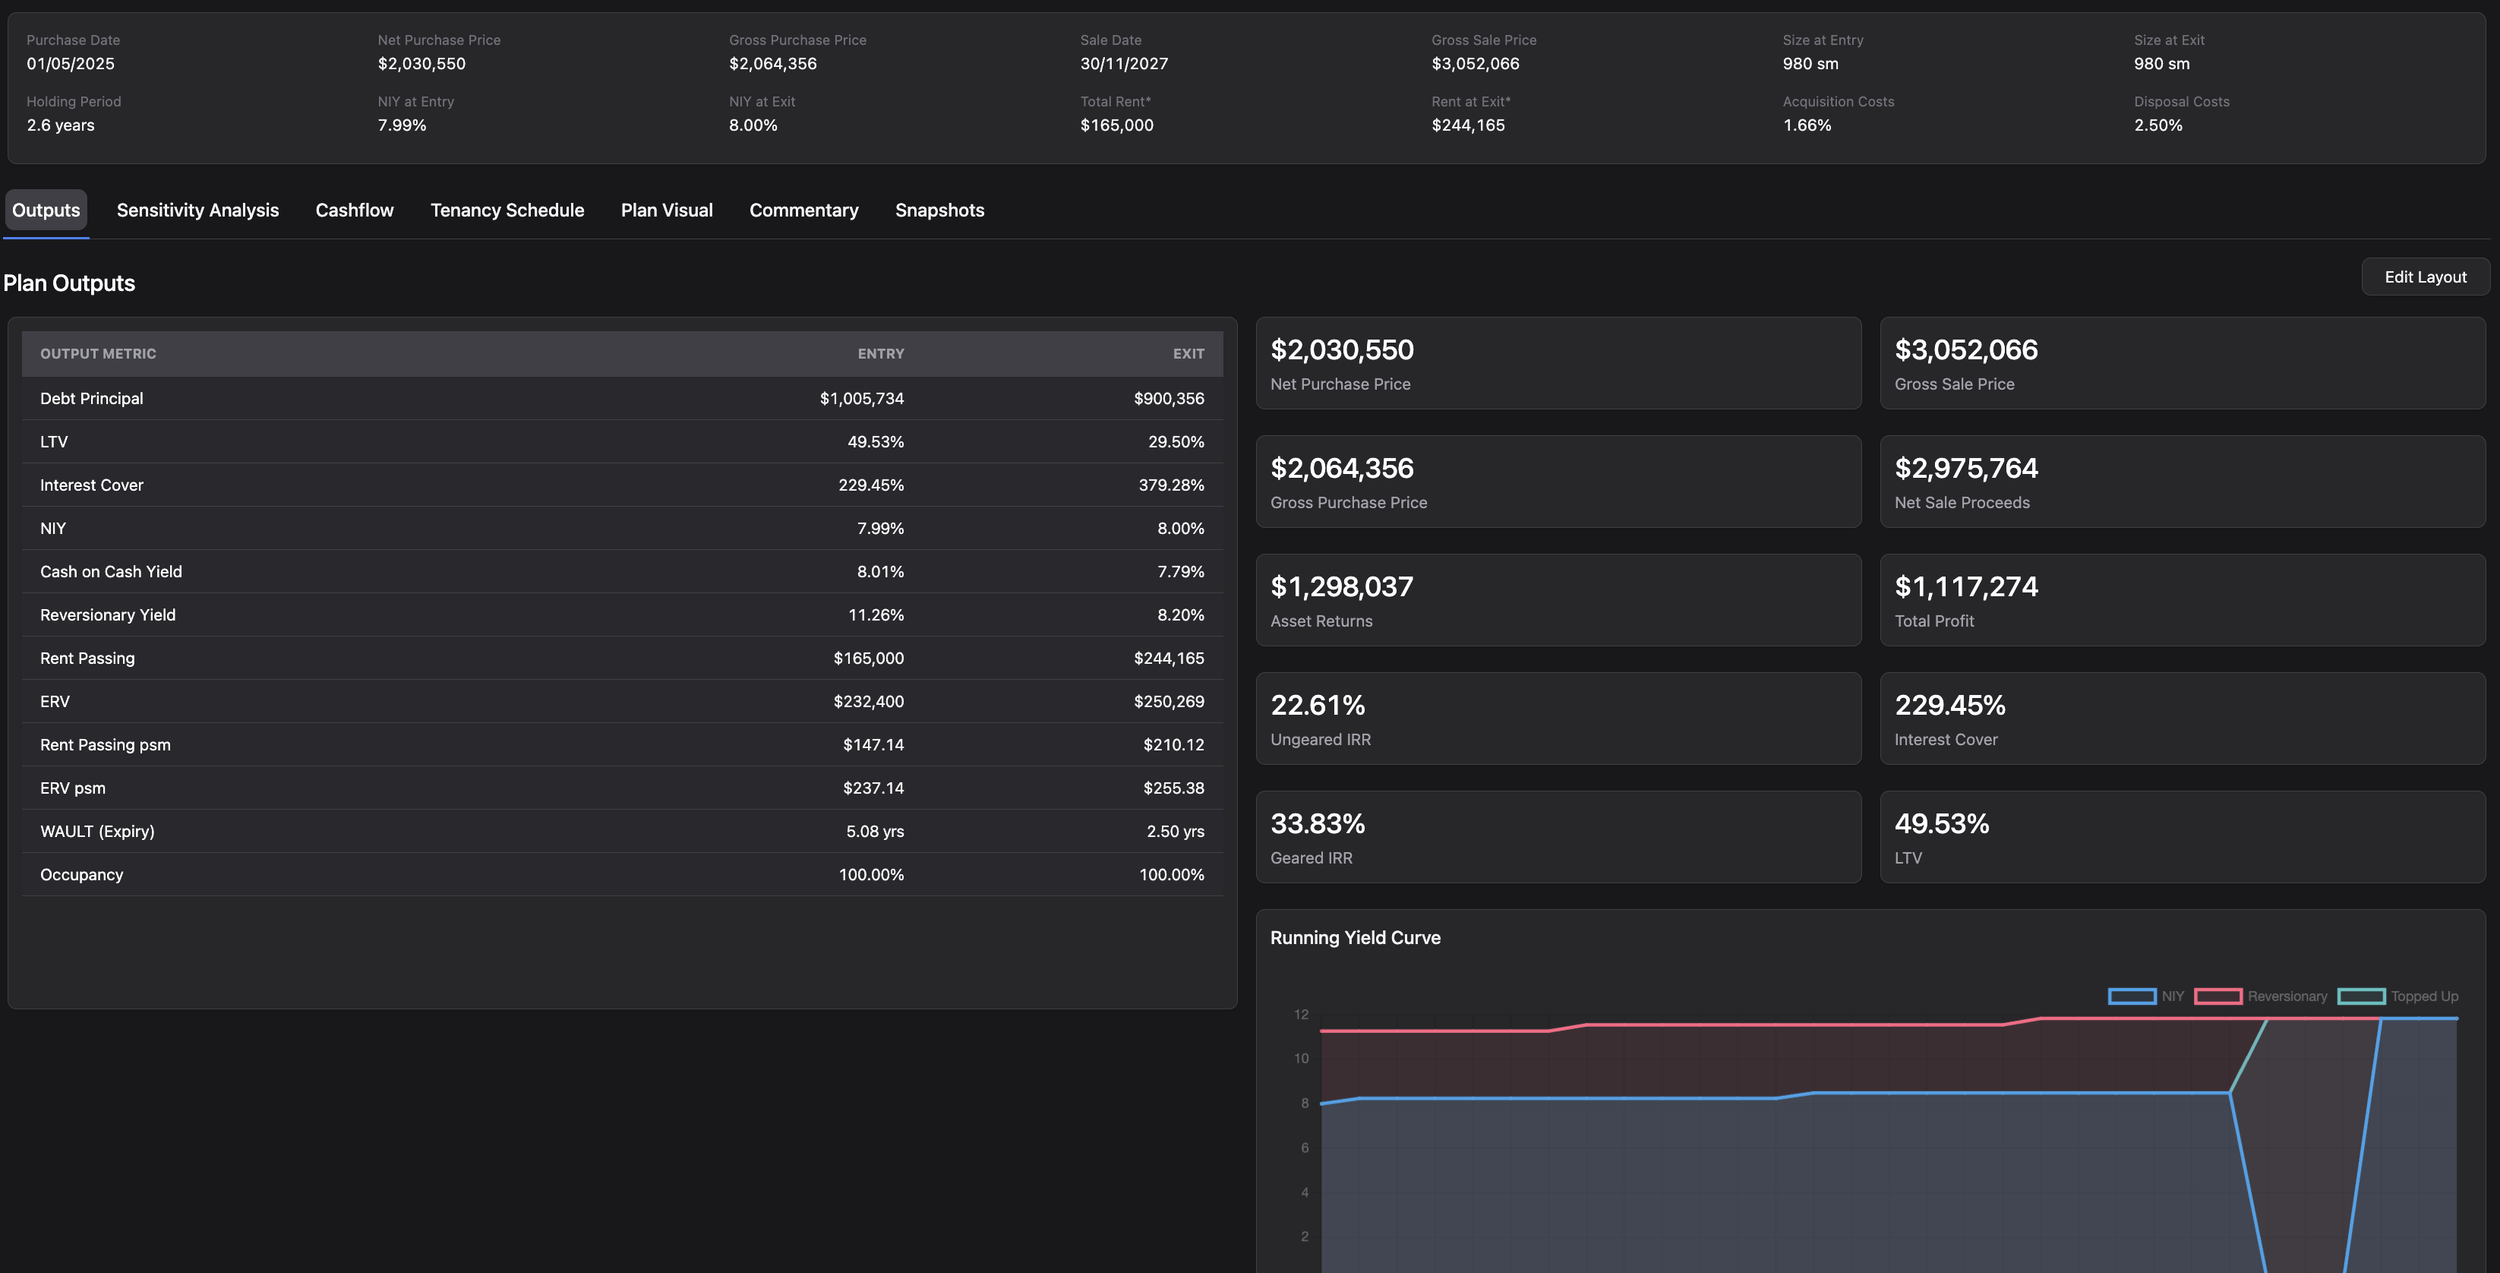The image size is (2500, 1273).
Task: Toggle Reversionary series in chart legend
Action: [x=2260, y=996]
